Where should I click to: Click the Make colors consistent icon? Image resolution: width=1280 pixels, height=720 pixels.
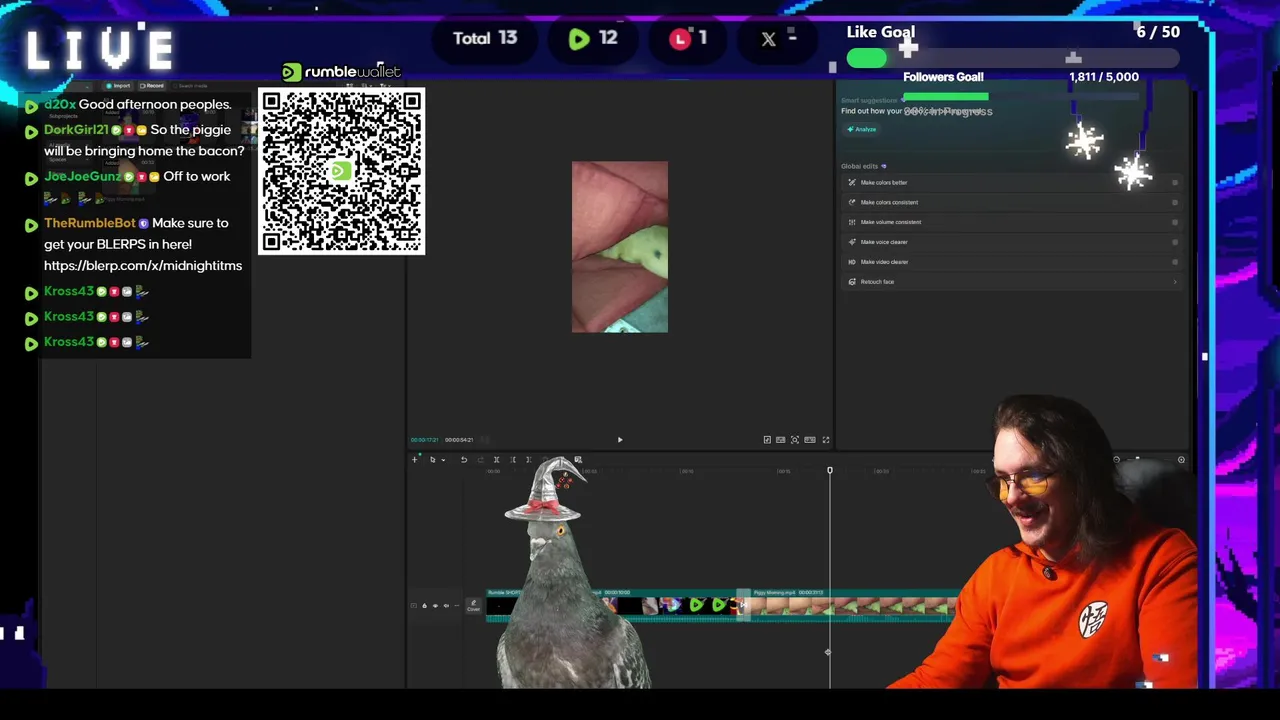pyautogui.click(x=852, y=203)
